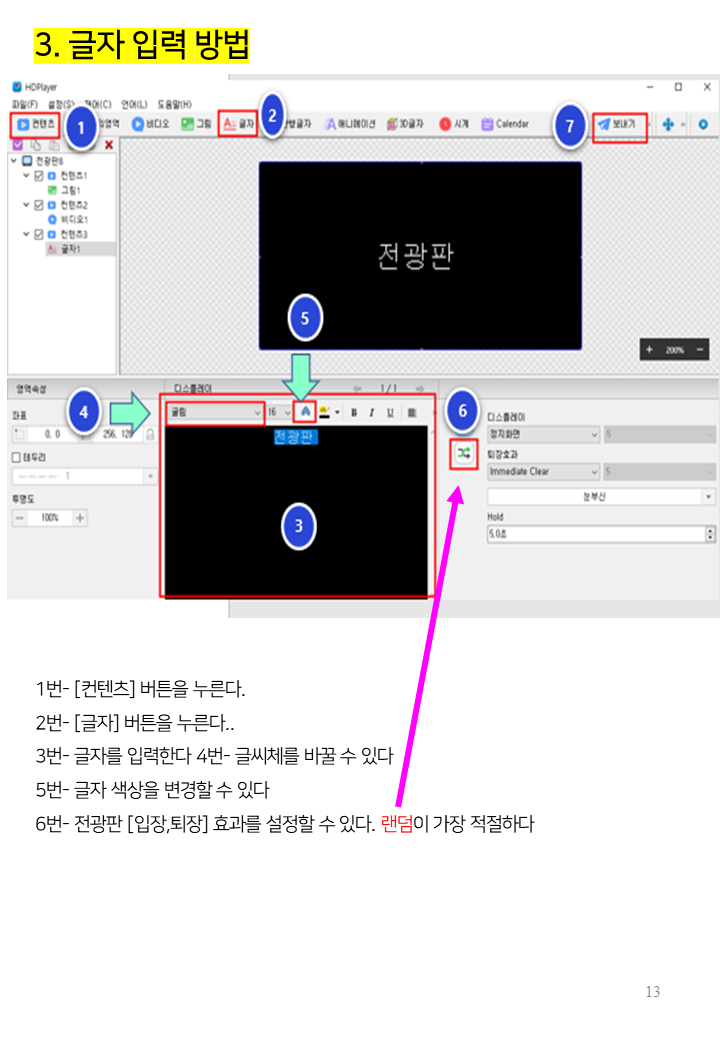Click the random effect shuffle icon
Screen dimensions: 720x1040
pos(464,453)
